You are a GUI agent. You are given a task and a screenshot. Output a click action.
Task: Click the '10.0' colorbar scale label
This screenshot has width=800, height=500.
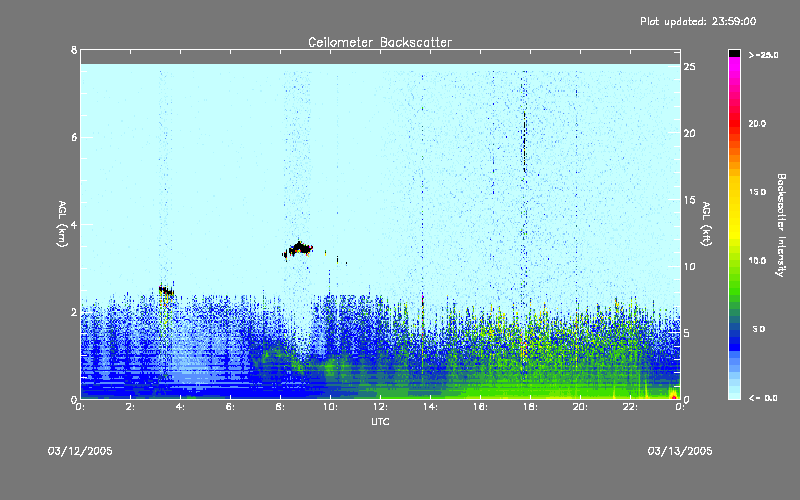click(x=757, y=261)
